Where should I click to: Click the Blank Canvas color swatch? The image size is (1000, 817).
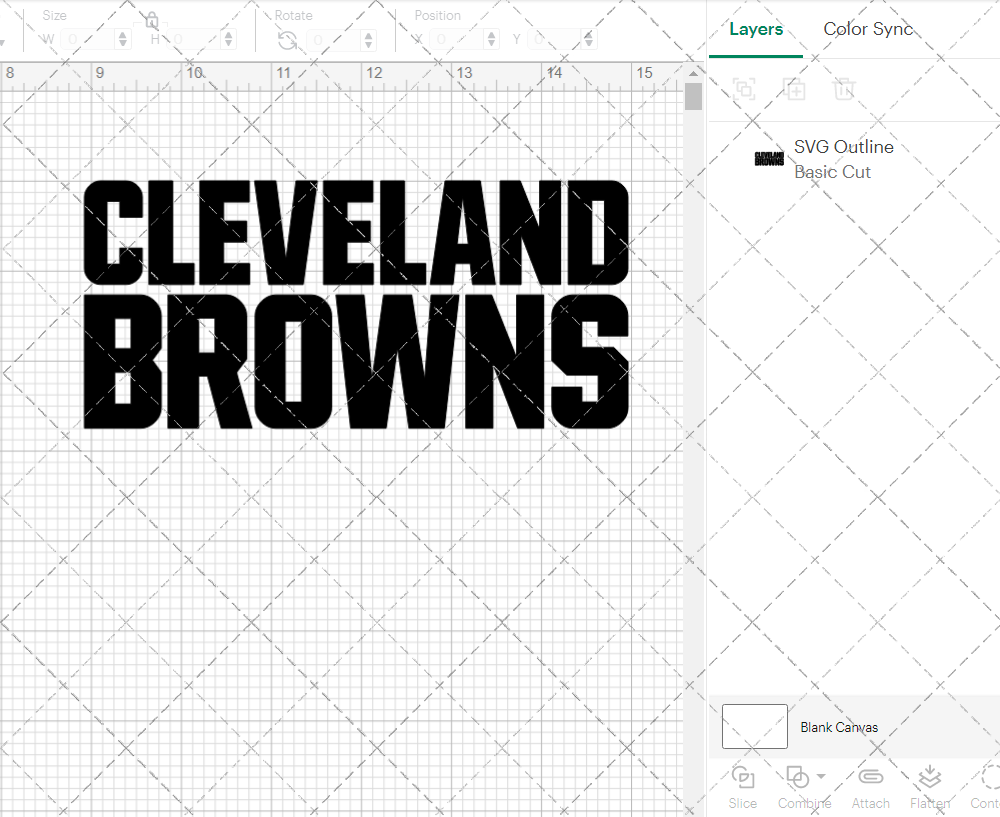click(754, 727)
